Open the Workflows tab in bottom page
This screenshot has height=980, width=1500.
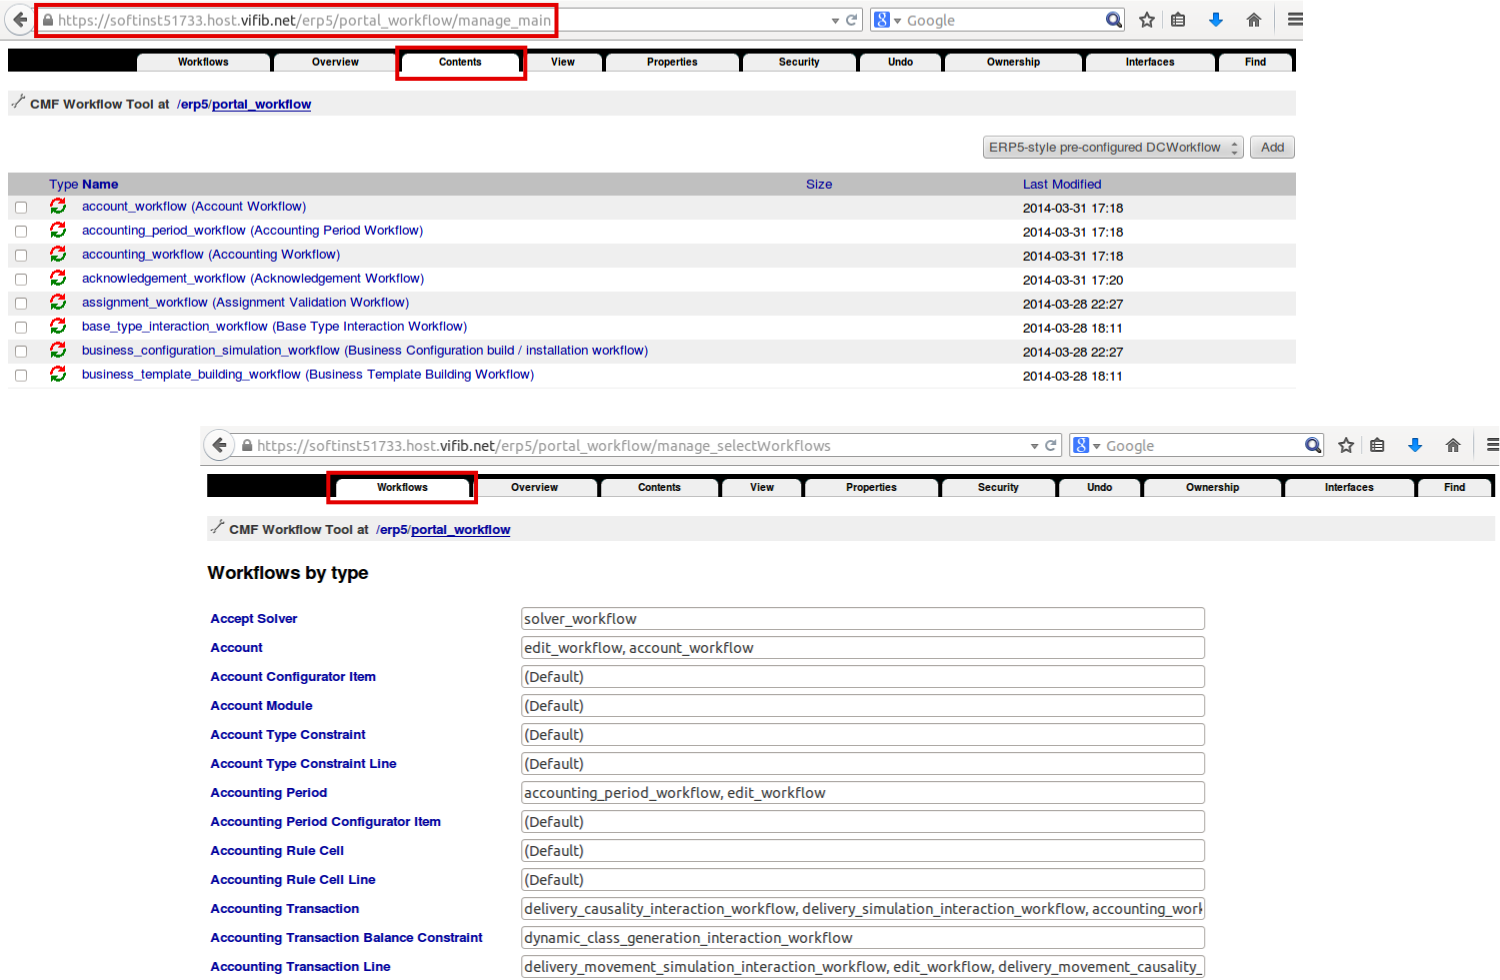click(402, 488)
